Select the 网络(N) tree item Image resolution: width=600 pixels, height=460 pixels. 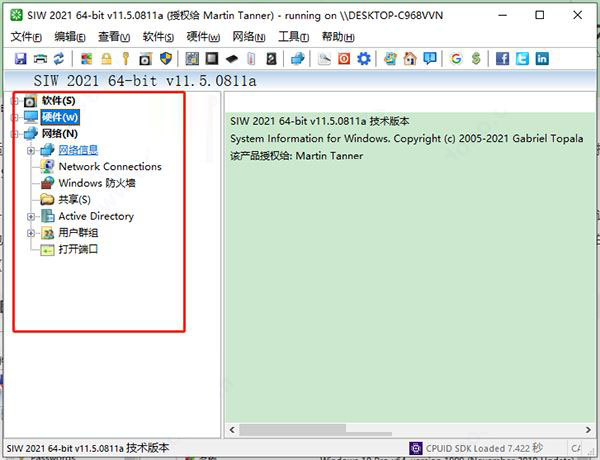[x=60, y=134]
